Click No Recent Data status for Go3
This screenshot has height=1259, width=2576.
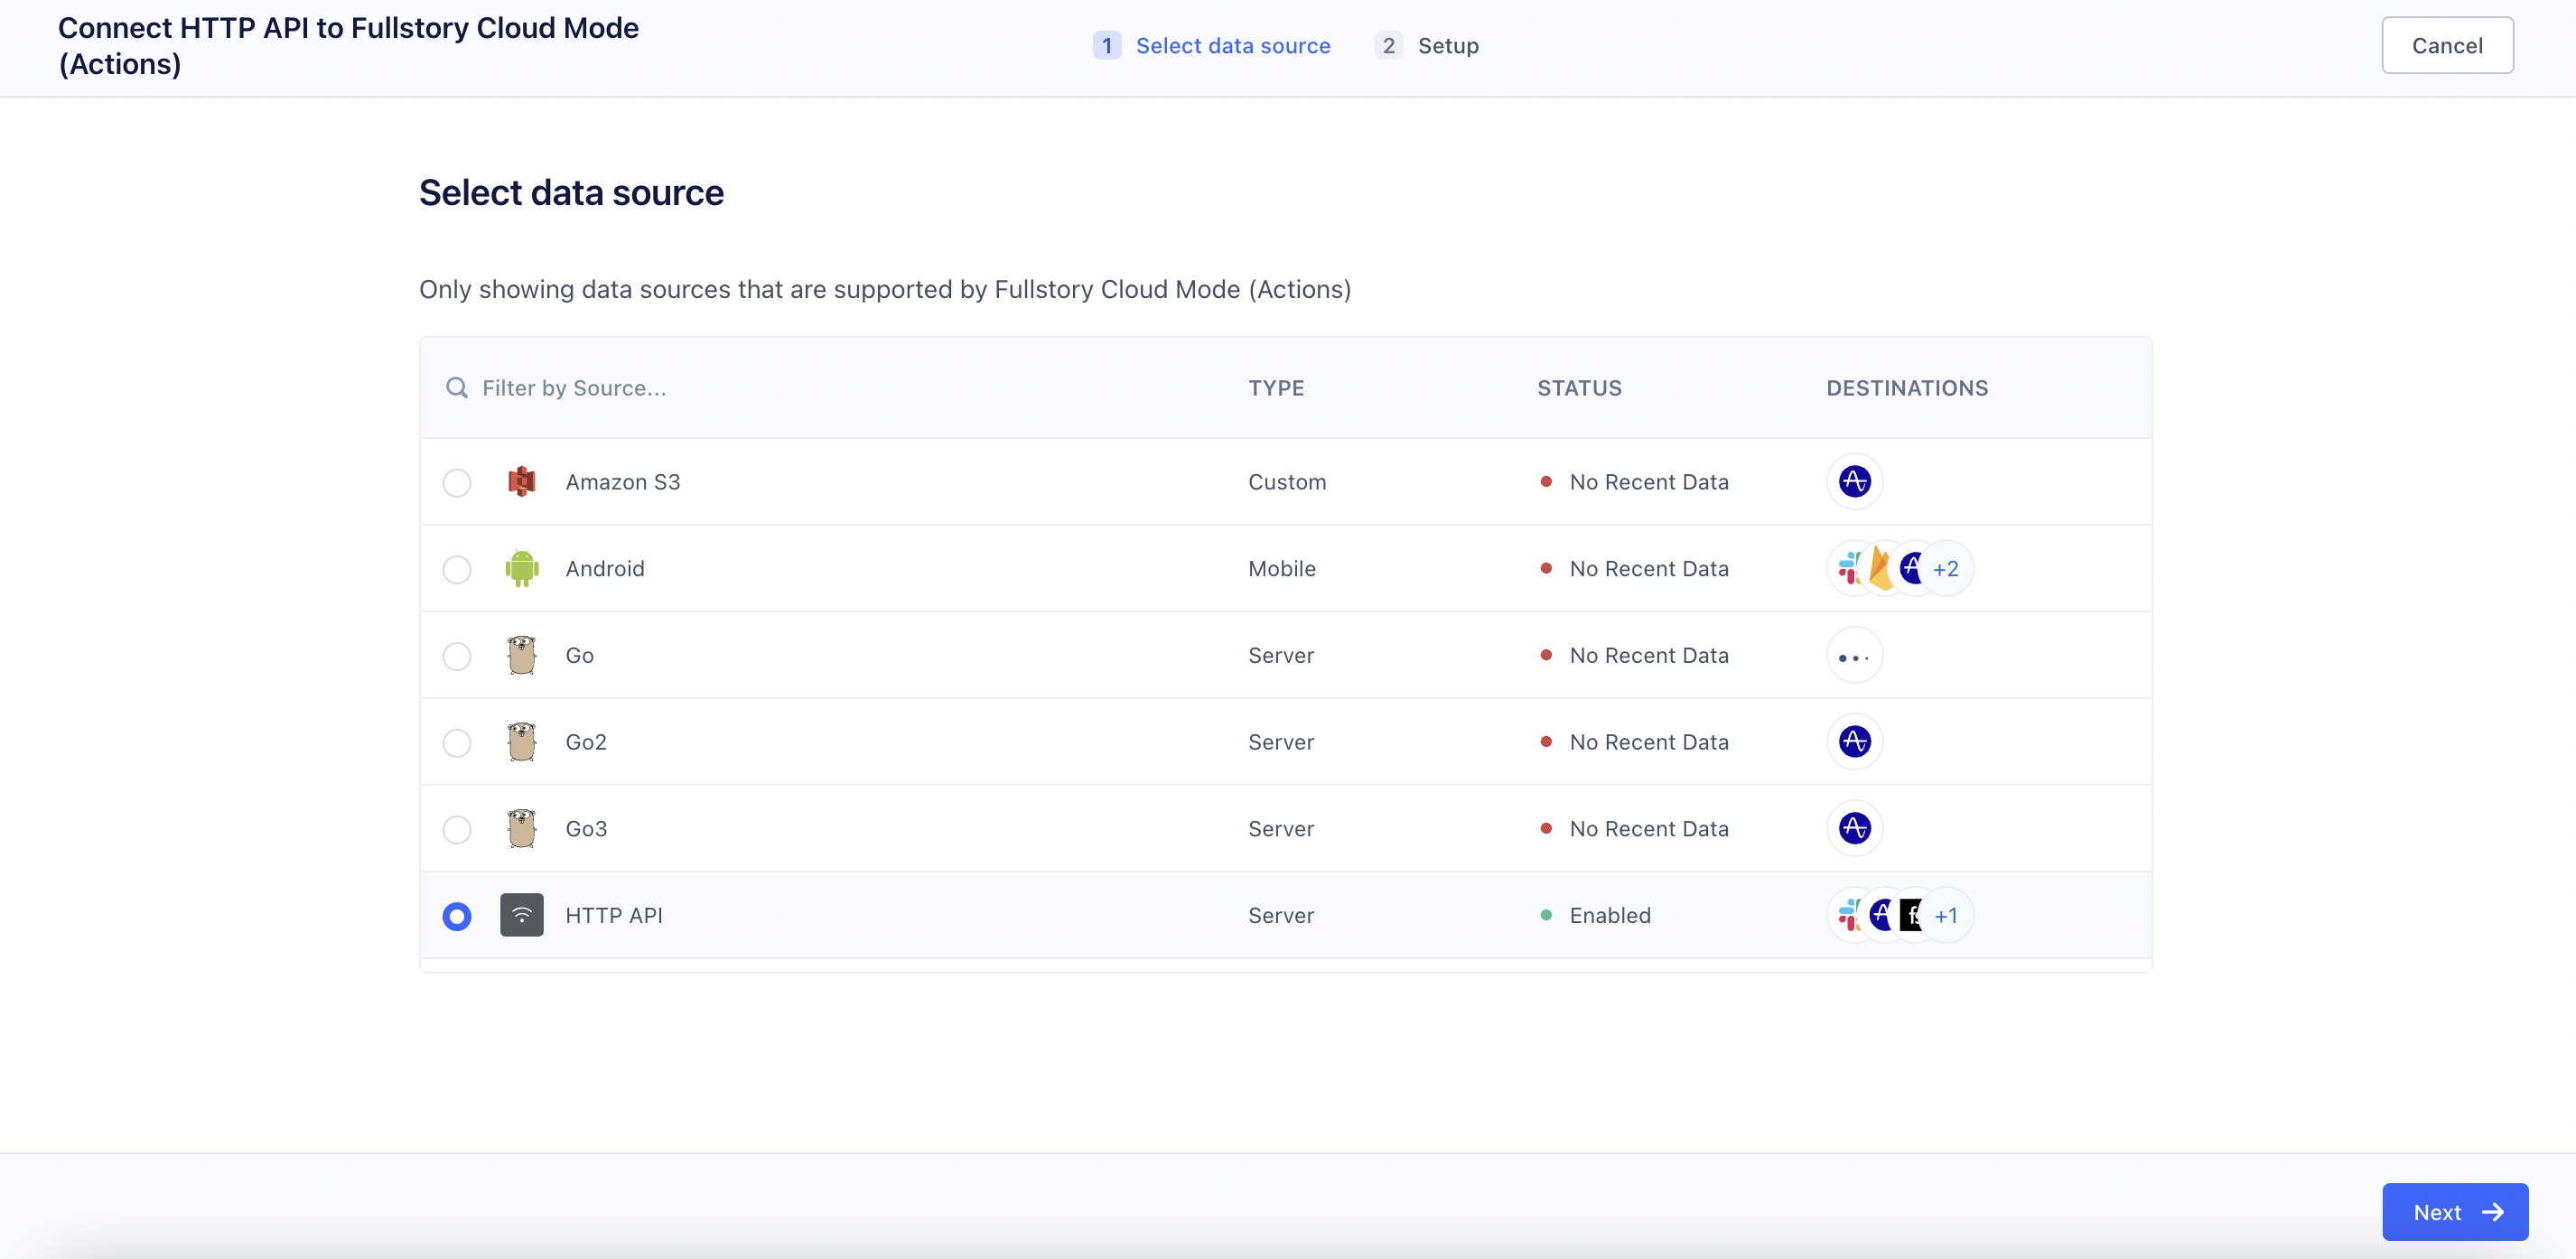pyautogui.click(x=1634, y=829)
